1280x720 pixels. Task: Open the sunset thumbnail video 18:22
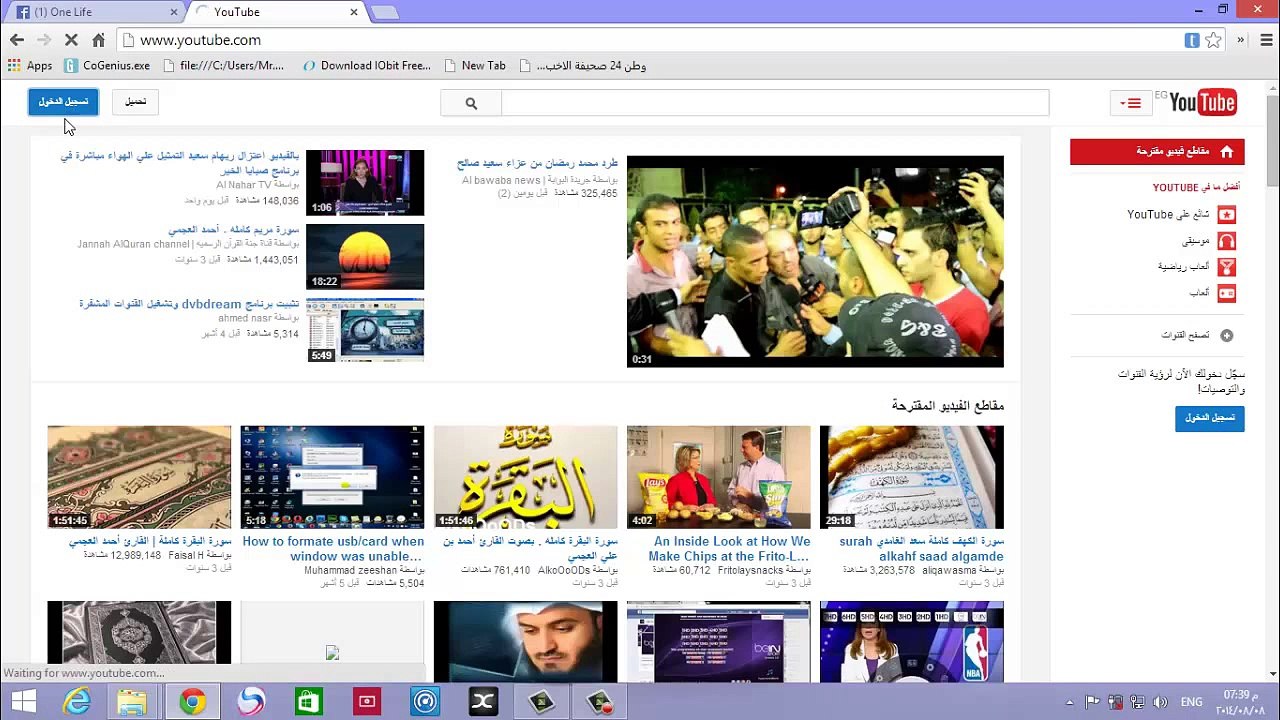pos(365,257)
